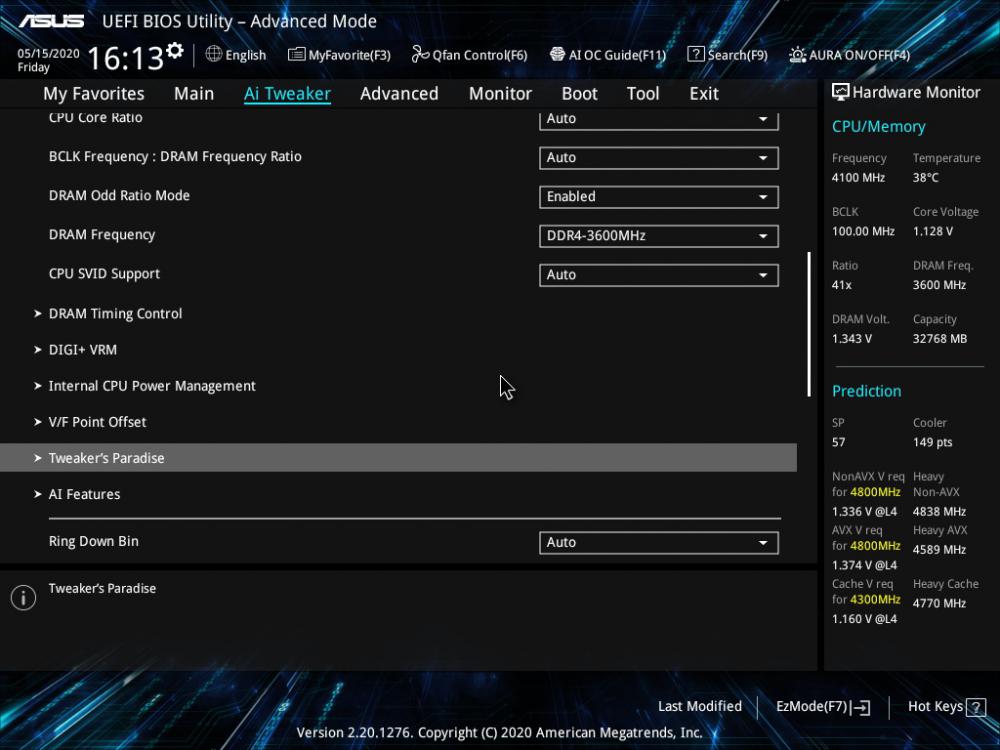Click the 4838 MHz Heavy Non-AVX value
Viewport: 1000px width, 750px height.
coord(939,511)
